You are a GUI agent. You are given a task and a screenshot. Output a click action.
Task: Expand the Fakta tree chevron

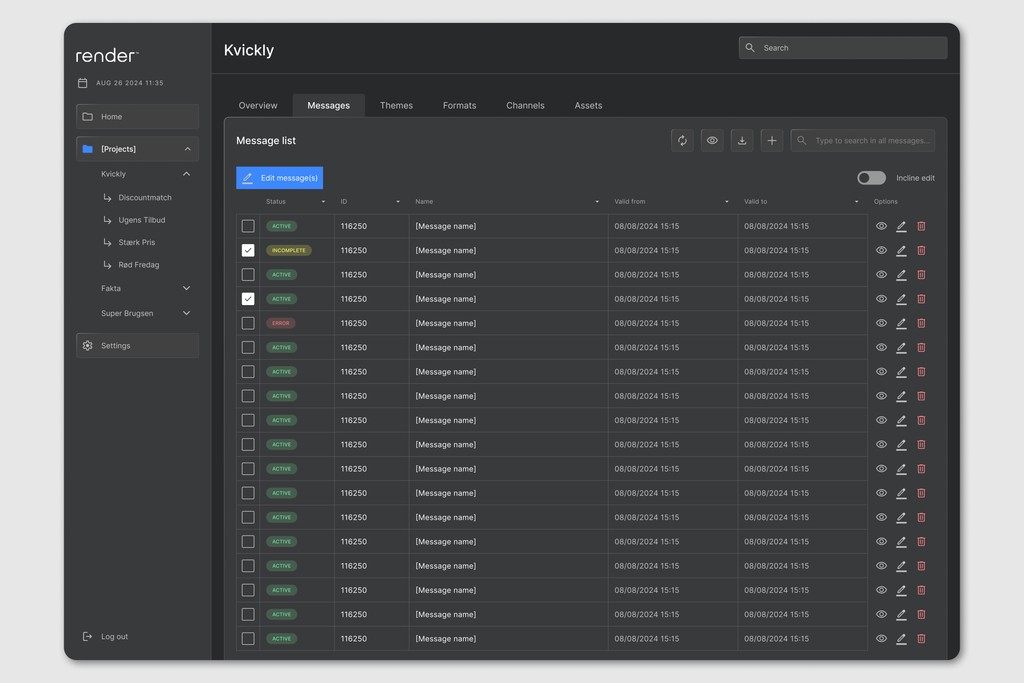[x=186, y=288]
